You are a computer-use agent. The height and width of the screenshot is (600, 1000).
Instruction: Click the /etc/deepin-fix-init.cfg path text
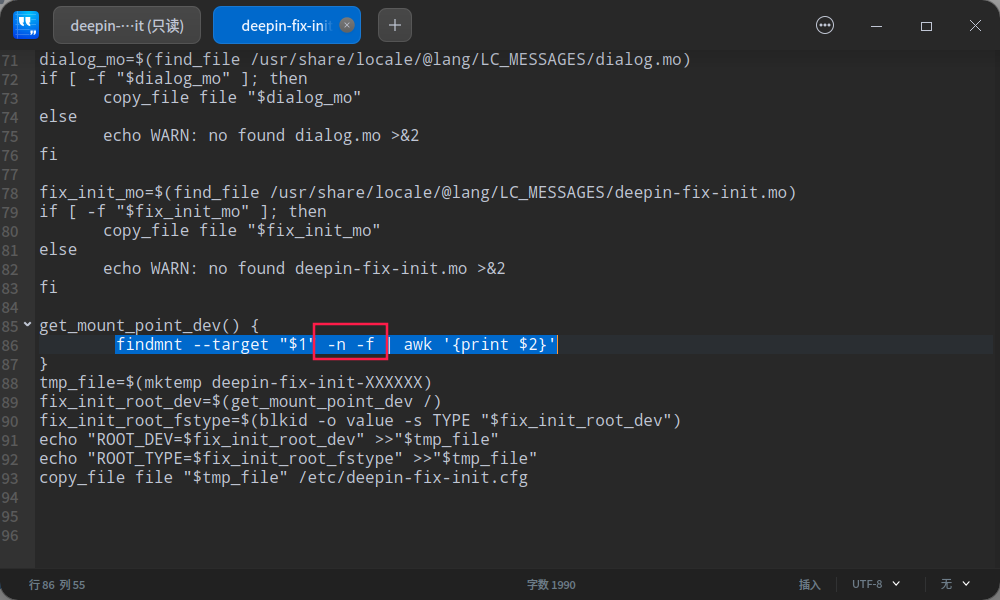(413, 478)
